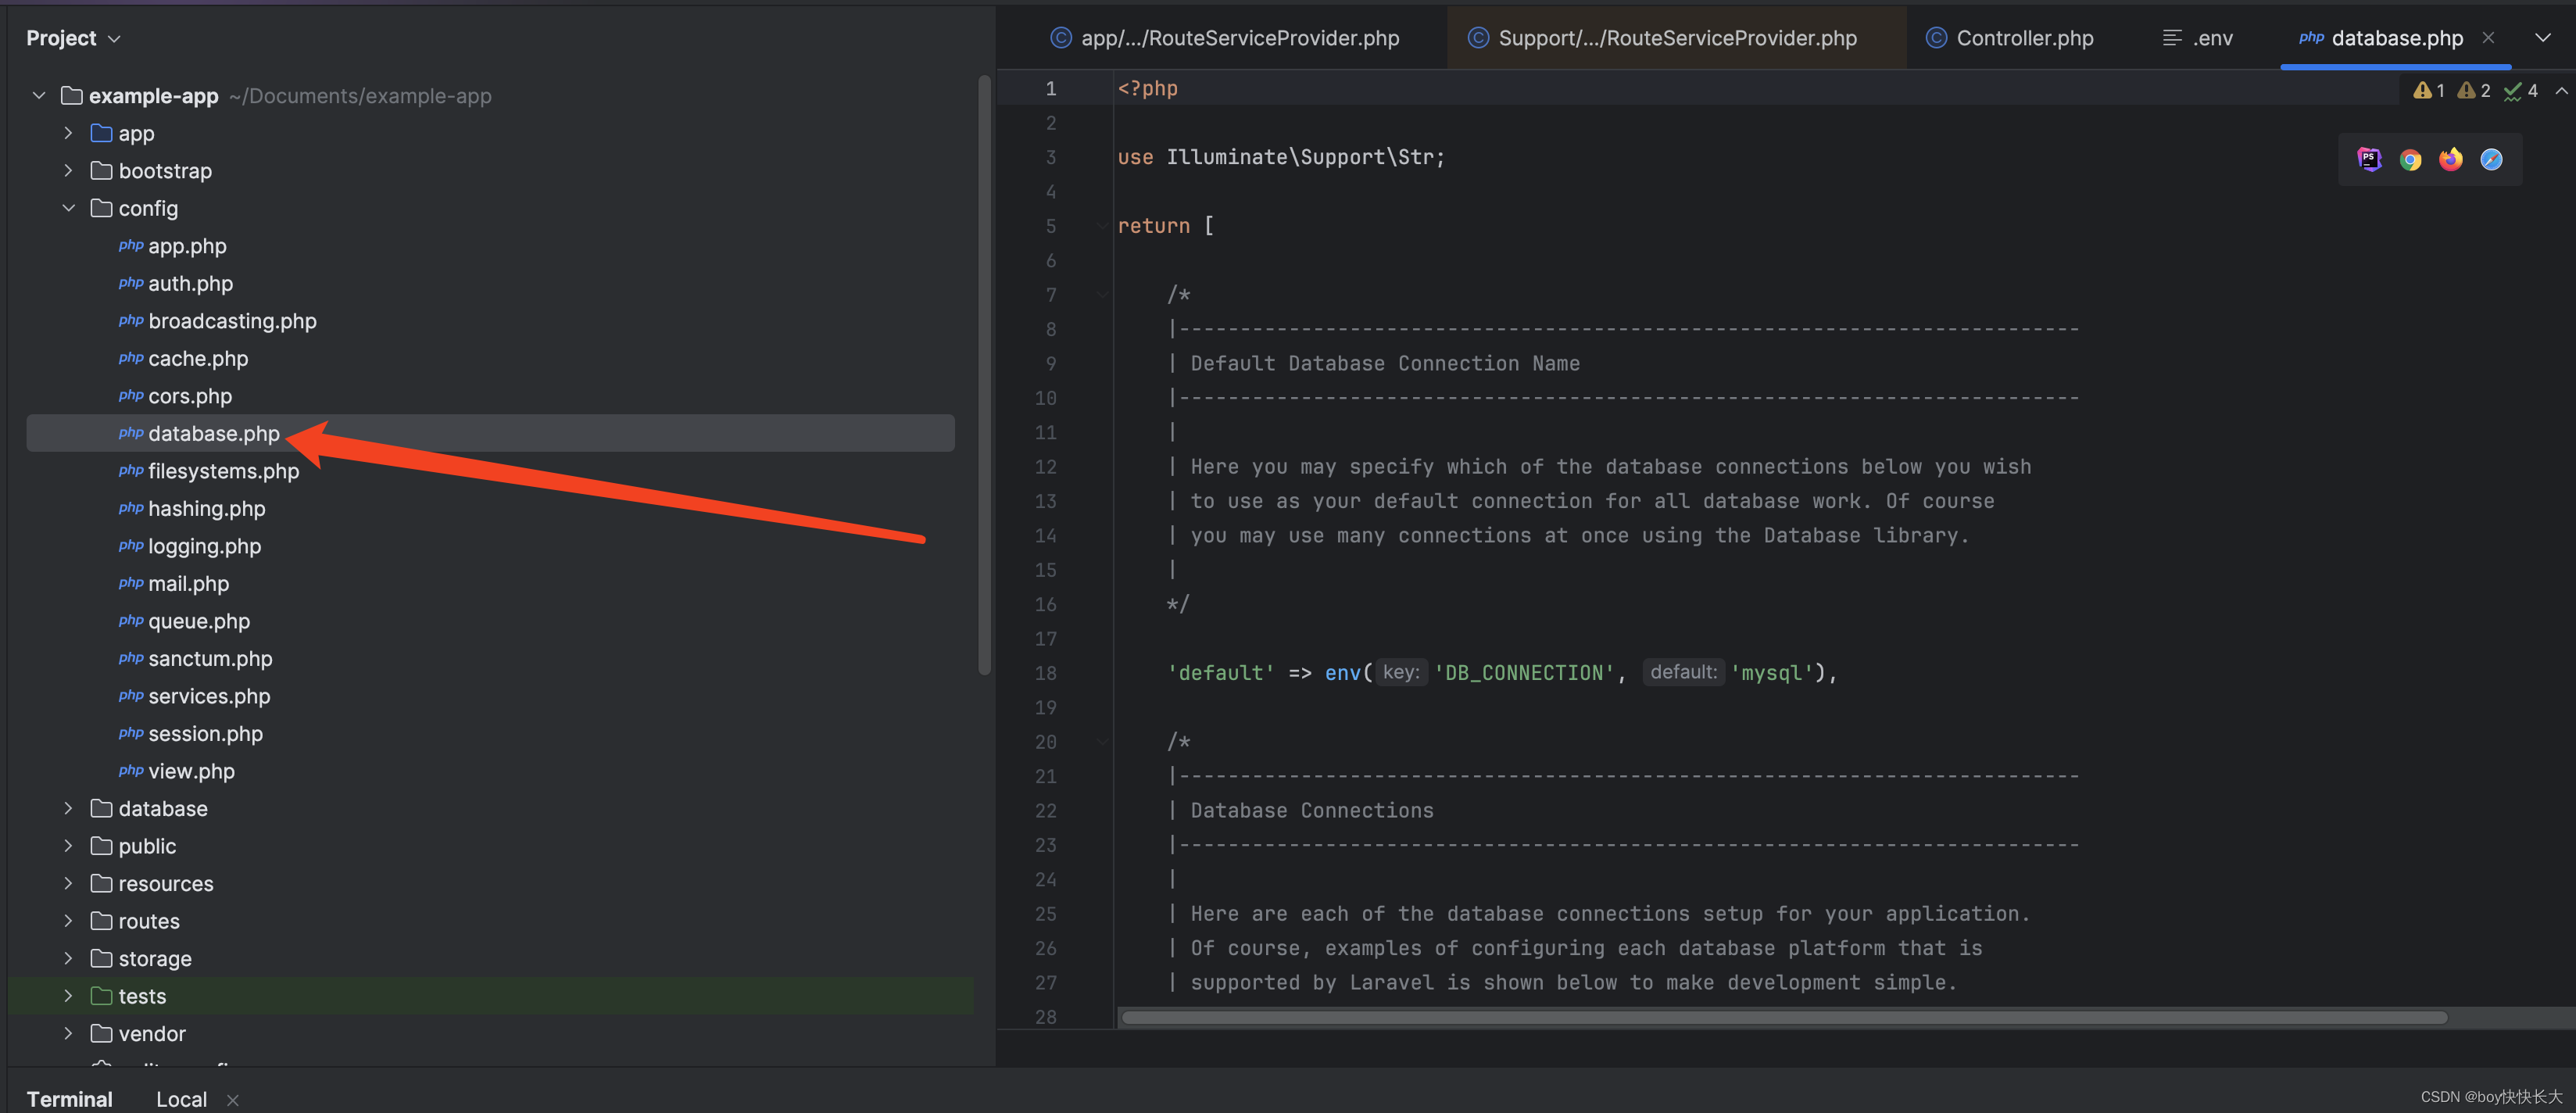This screenshot has height=1113, width=2576.
Task: Click the class icon on Controller.php tab
Action: click(1936, 38)
